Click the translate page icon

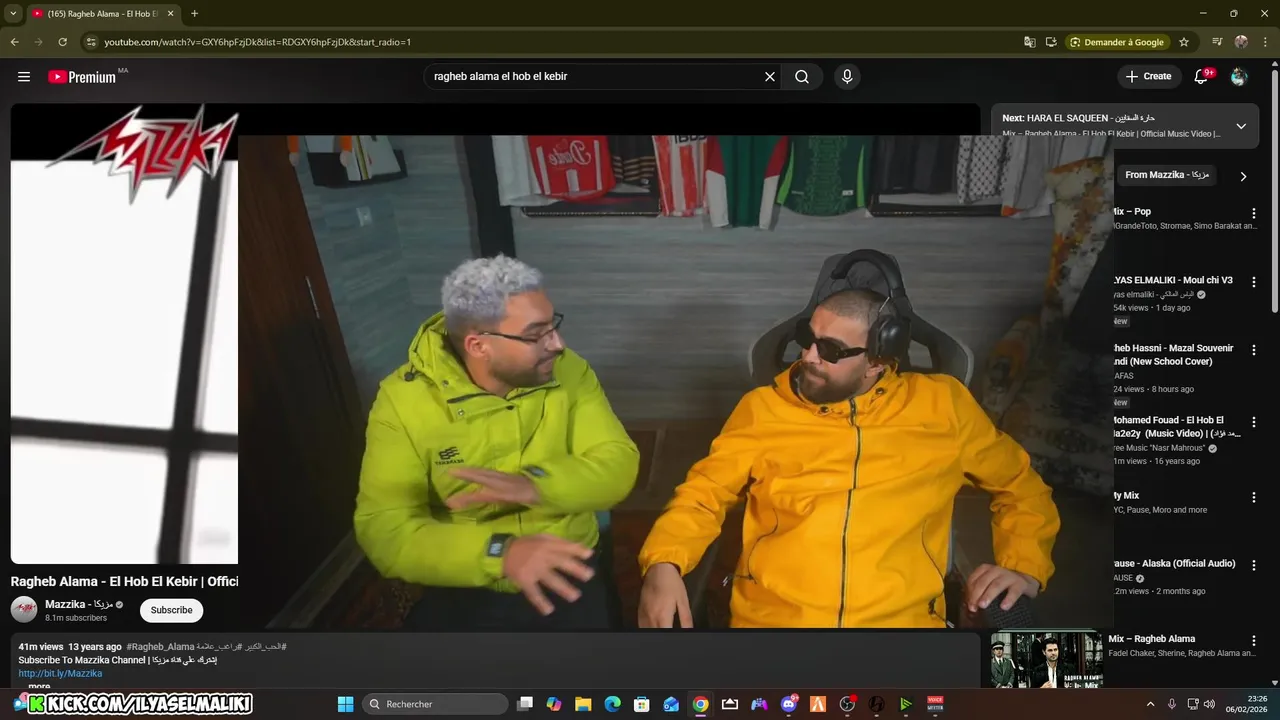tap(1030, 42)
